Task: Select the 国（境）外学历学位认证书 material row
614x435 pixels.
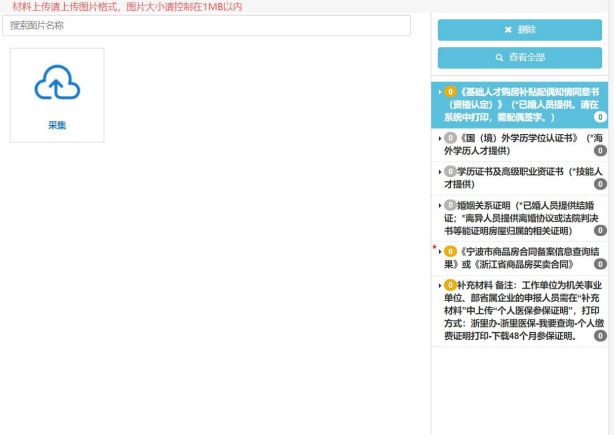Action: tap(520, 145)
